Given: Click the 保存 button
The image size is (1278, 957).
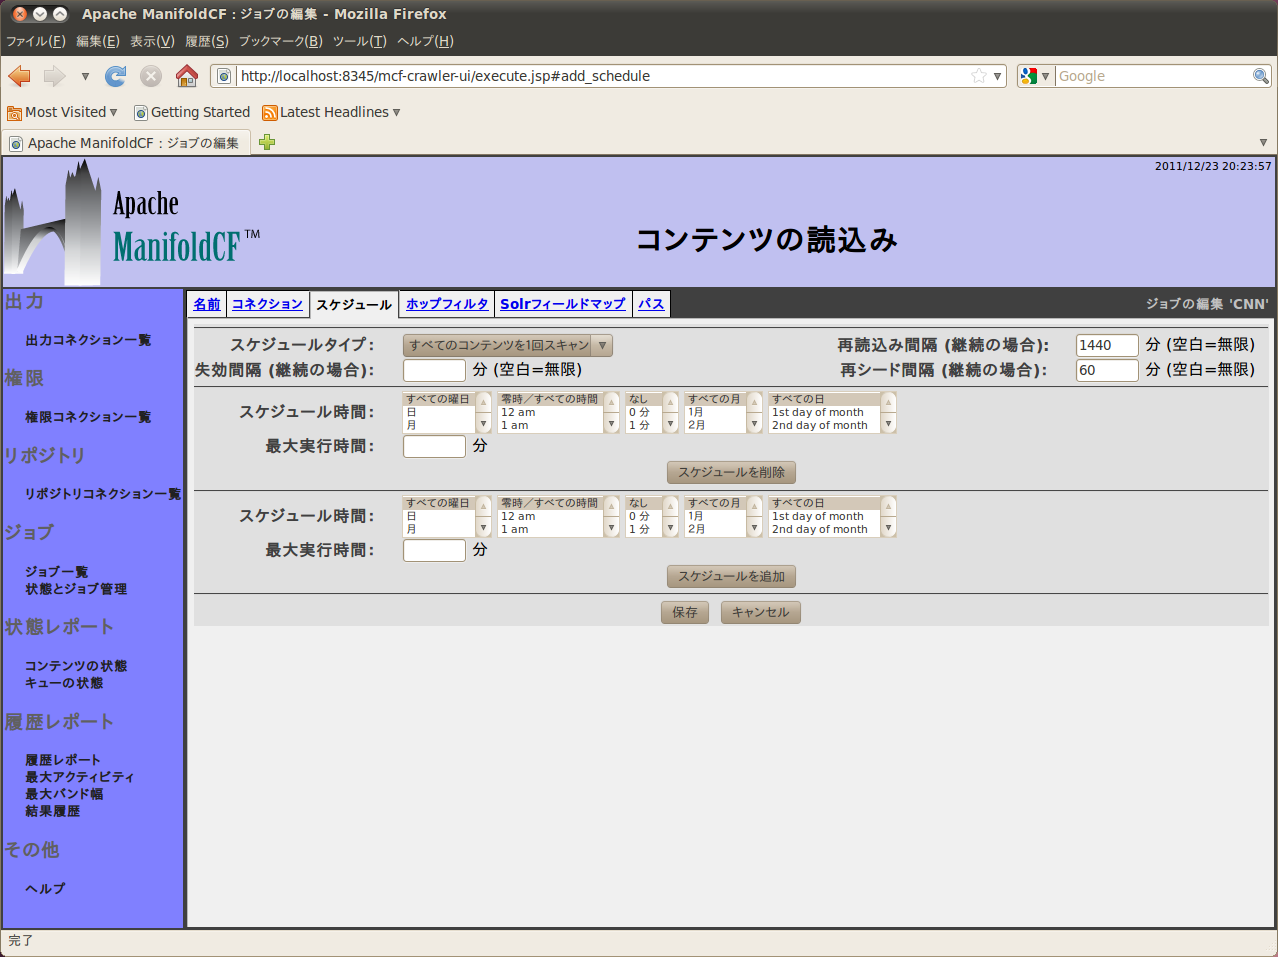Looking at the screenshot, I should pos(685,612).
